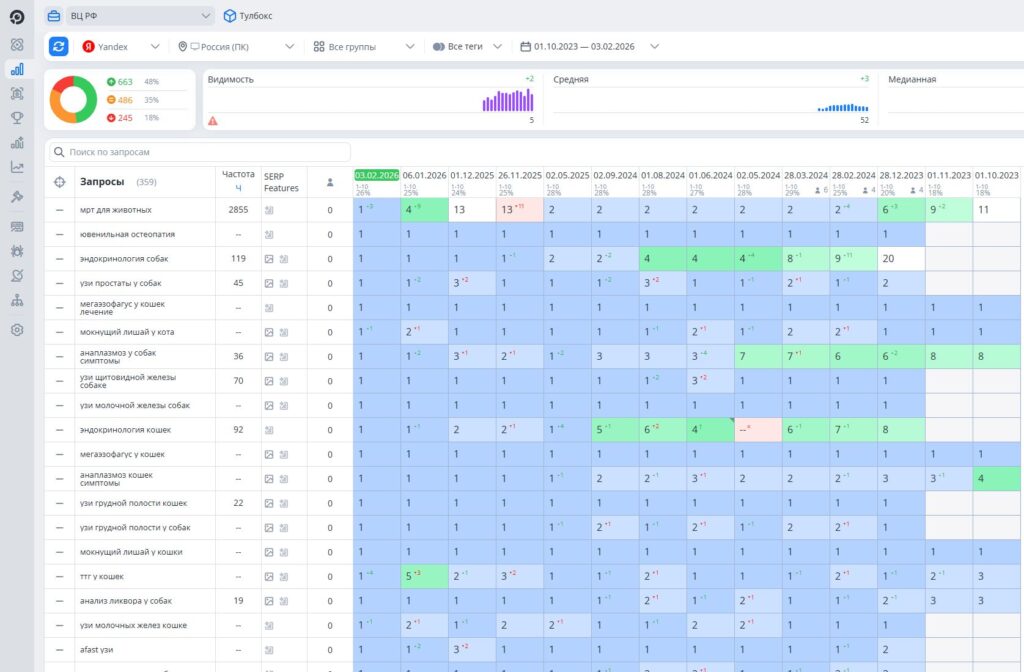Open the trophy icon in the sidebar
Image resolution: width=1024 pixels, height=672 pixels.
17,118
